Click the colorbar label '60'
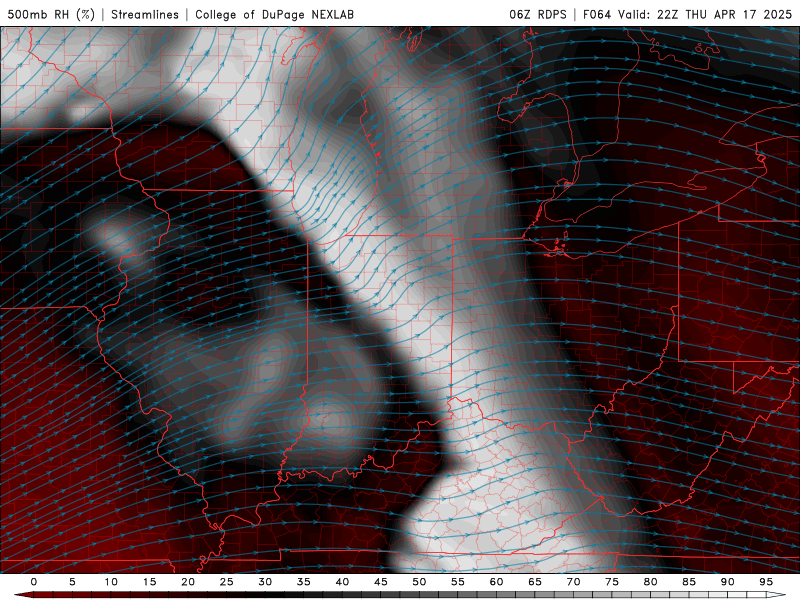The image size is (800, 600). click(496, 582)
